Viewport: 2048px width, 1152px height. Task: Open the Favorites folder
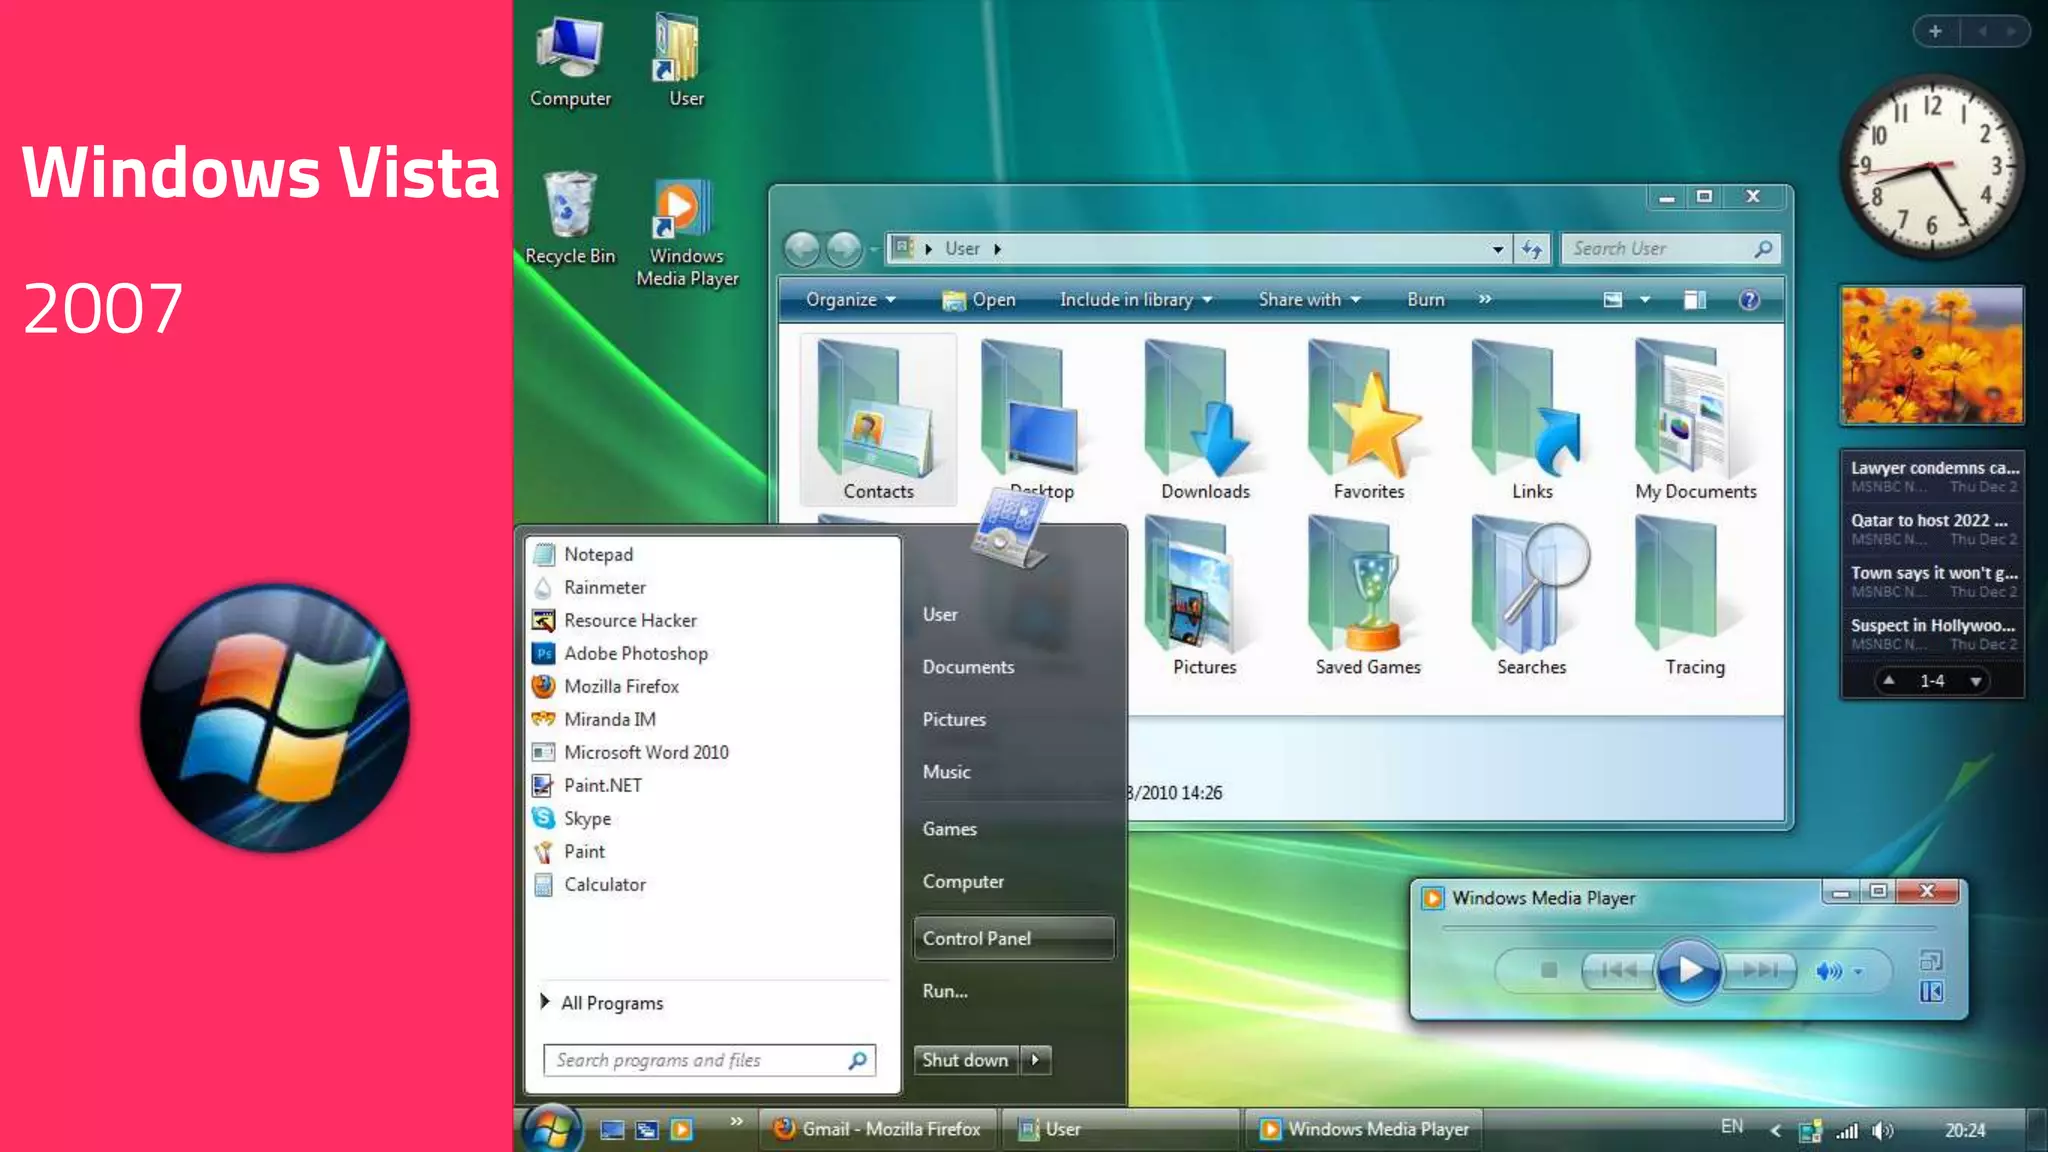(x=1368, y=420)
